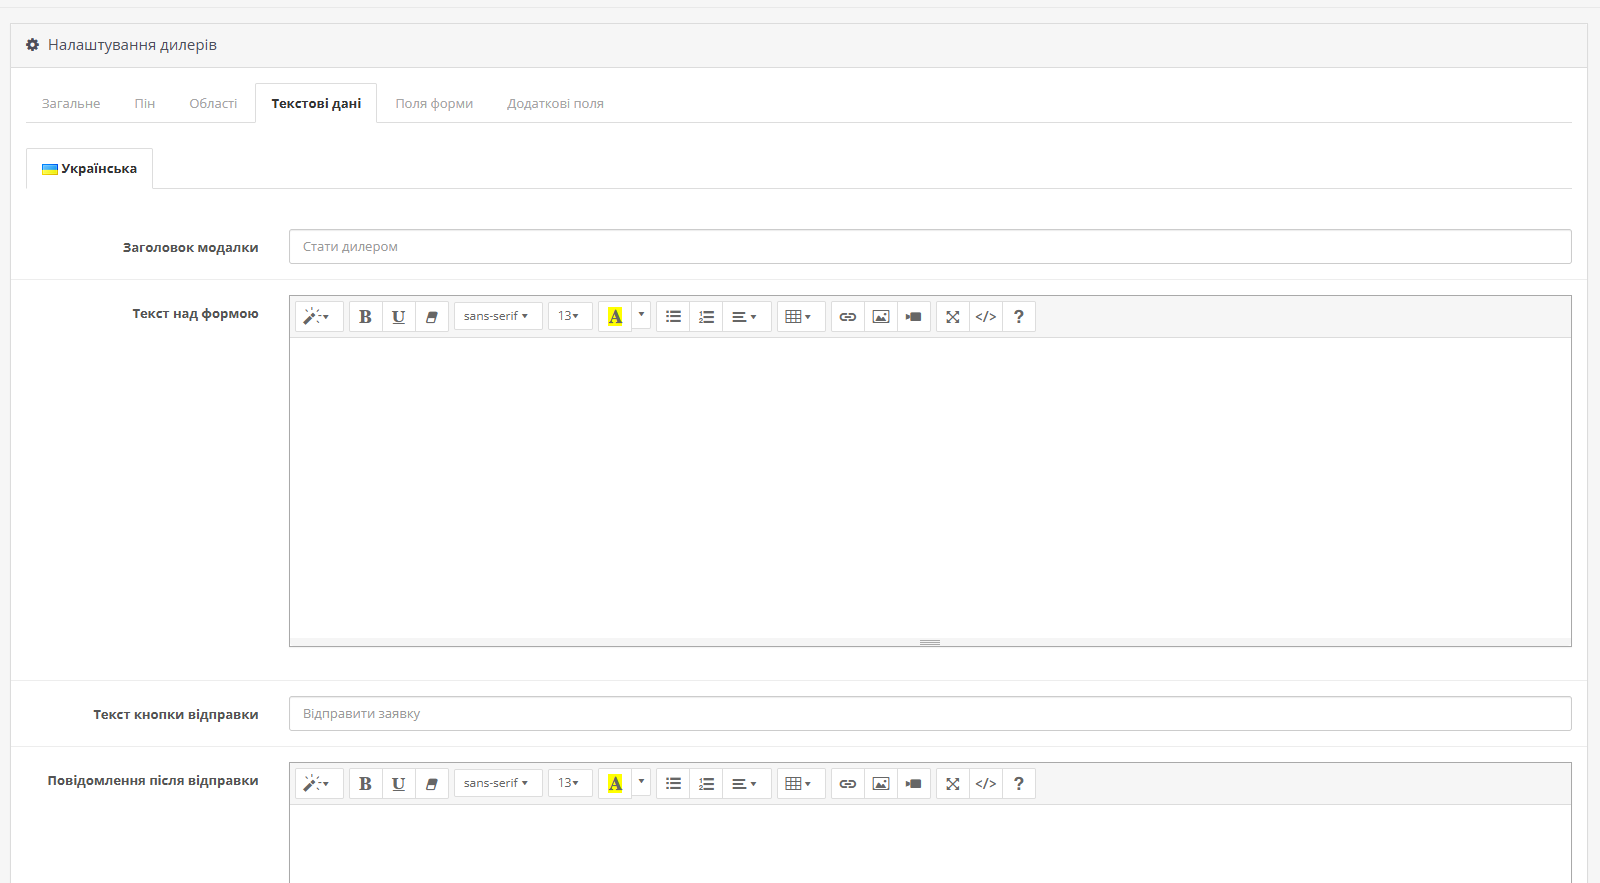Insert link in 'Текст над формою' editor
Screen dimensions: 1600x883
point(848,317)
